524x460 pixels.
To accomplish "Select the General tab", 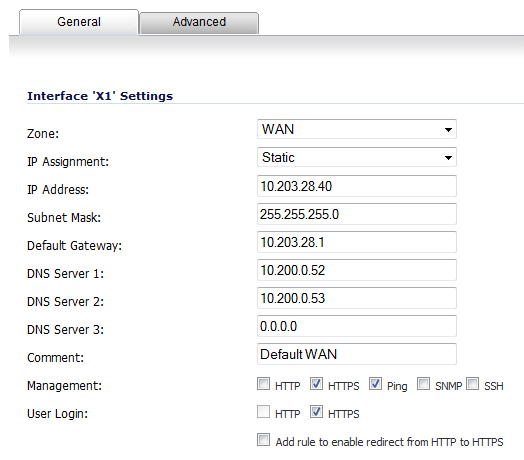I will (79, 22).
